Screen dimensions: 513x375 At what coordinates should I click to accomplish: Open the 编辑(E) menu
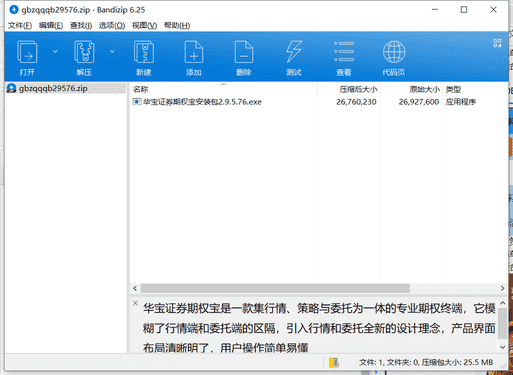pyautogui.click(x=51, y=26)
